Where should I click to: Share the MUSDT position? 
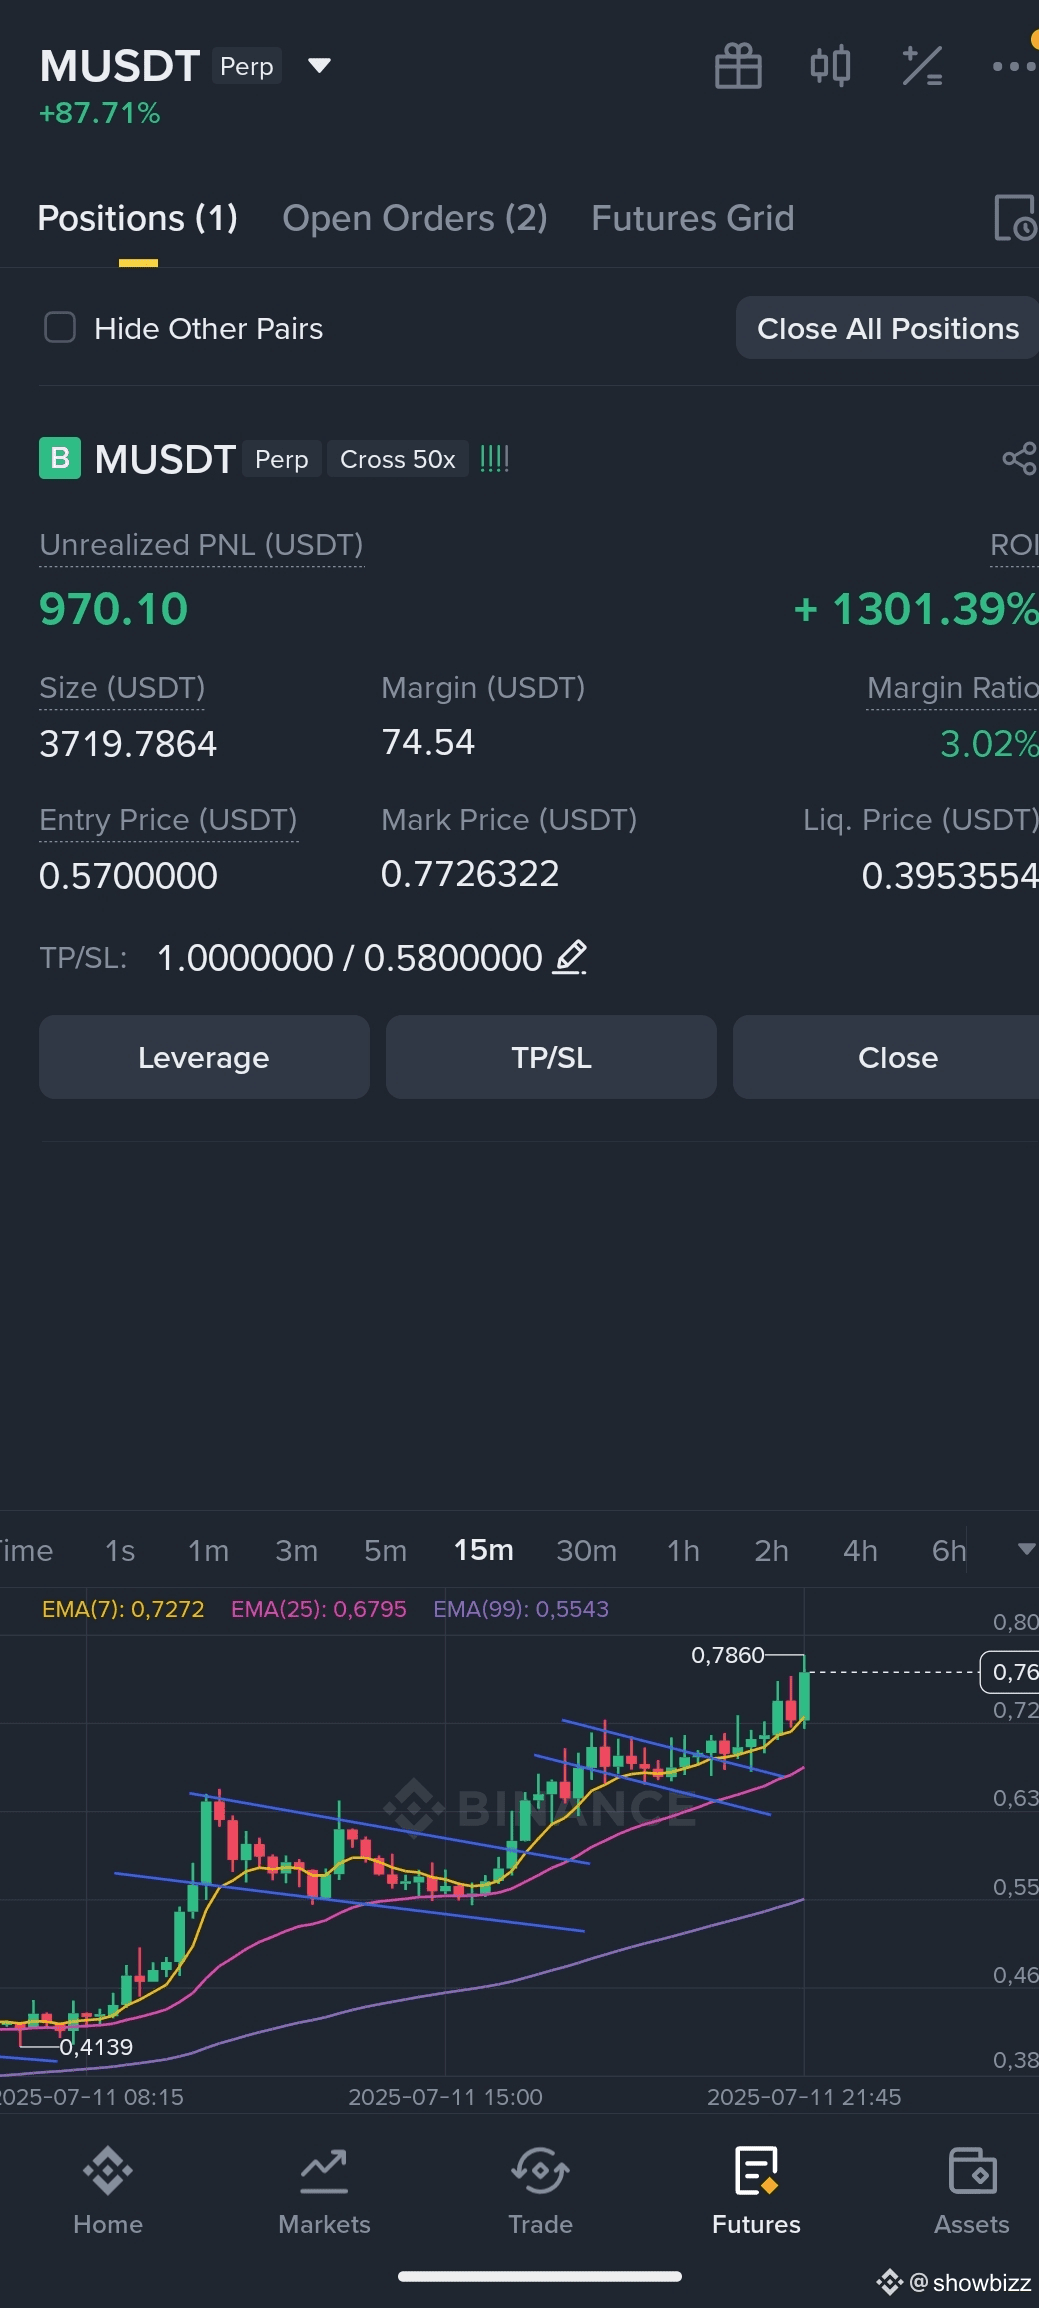[x=1019, y=459]
